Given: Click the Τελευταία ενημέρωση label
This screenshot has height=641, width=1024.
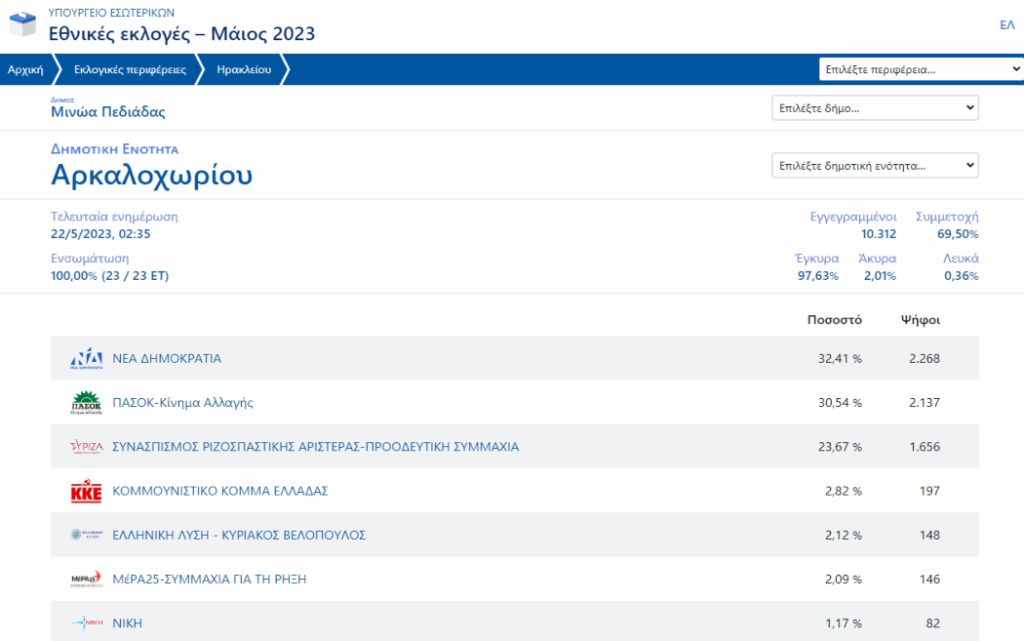Looking at the screenshot, I should click(x=114, y=217).
